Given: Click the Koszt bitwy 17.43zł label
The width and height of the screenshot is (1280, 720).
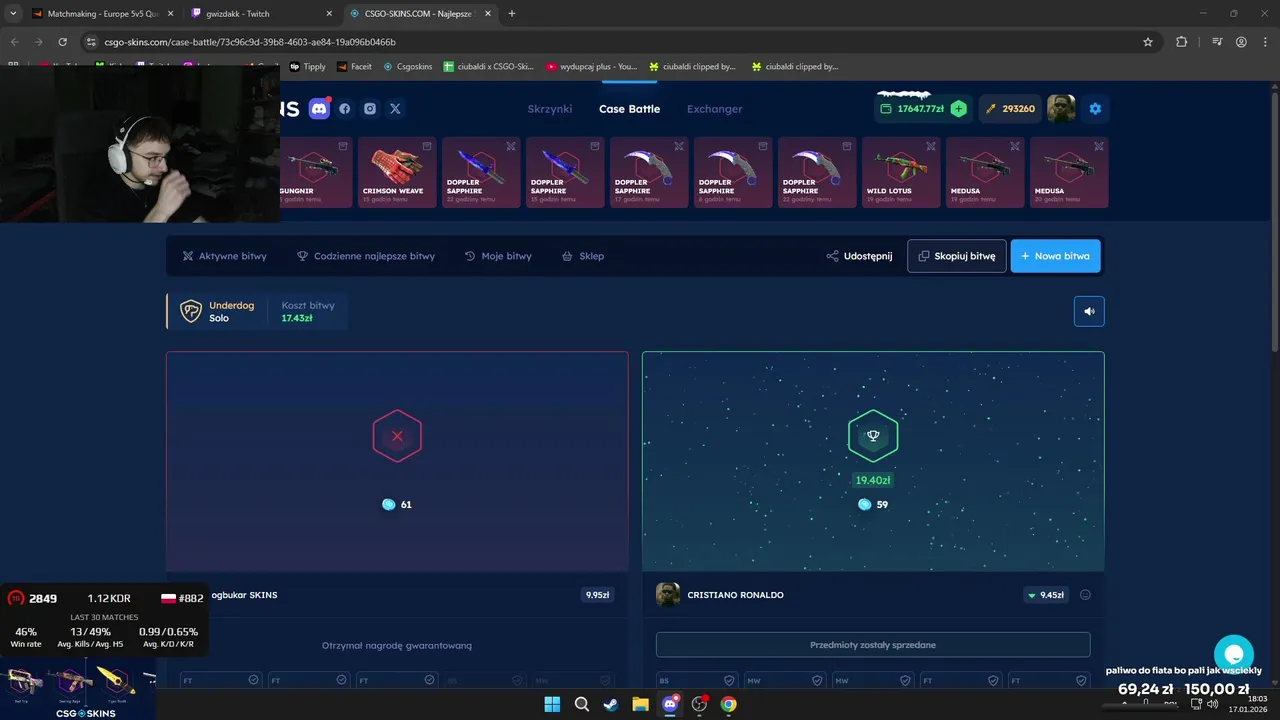Looking at the screenshot, I should coord(308,311).
